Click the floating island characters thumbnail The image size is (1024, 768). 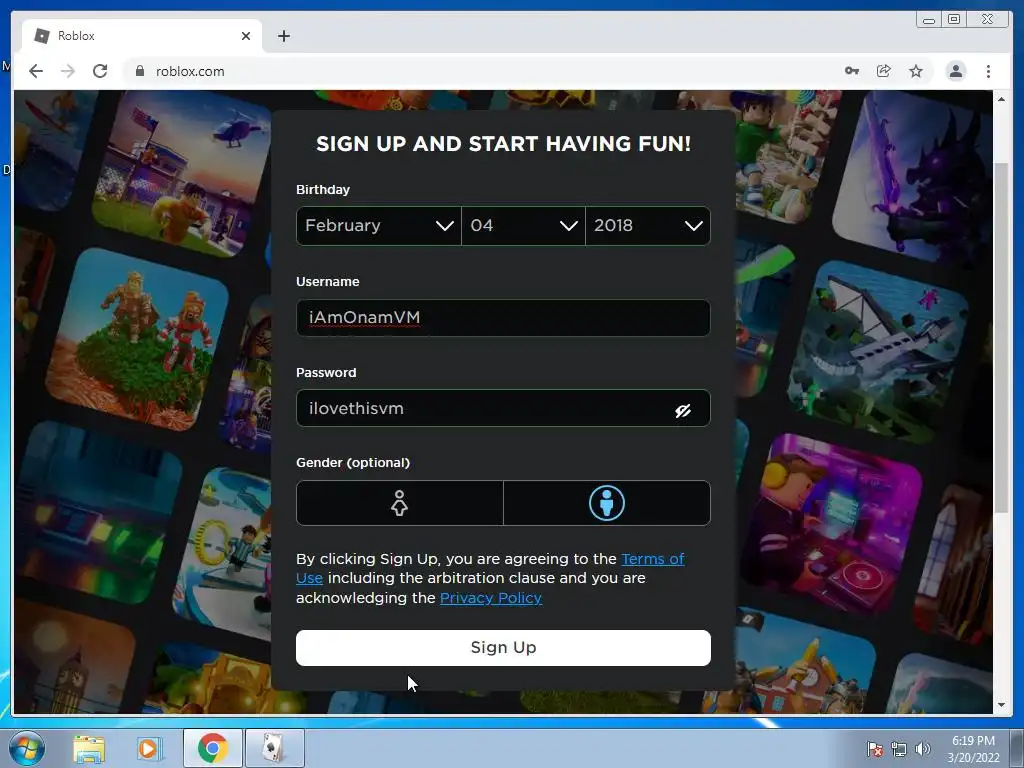(138, 340)
